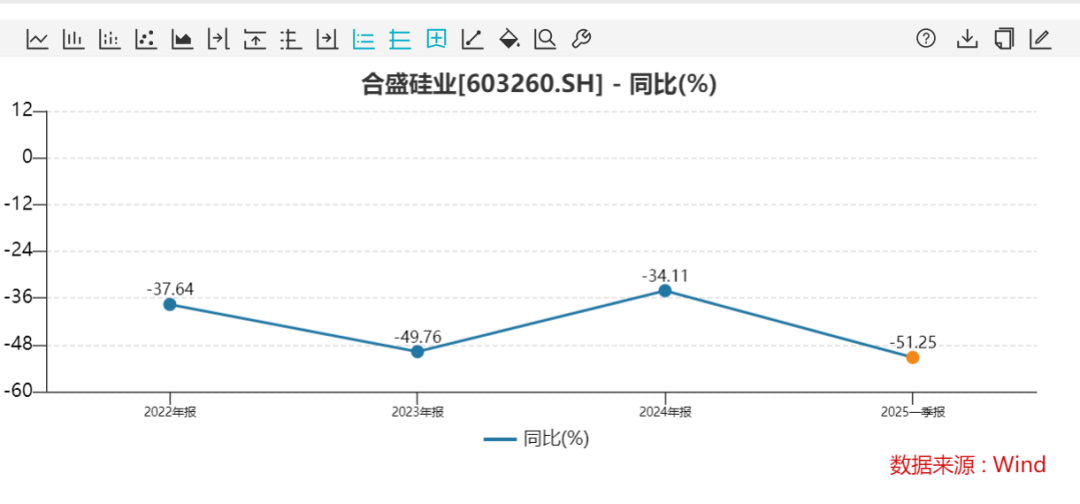This screenshot has height=504, width=1080.
Task: Open help with the question mark icon
Action: click(926, 39)
